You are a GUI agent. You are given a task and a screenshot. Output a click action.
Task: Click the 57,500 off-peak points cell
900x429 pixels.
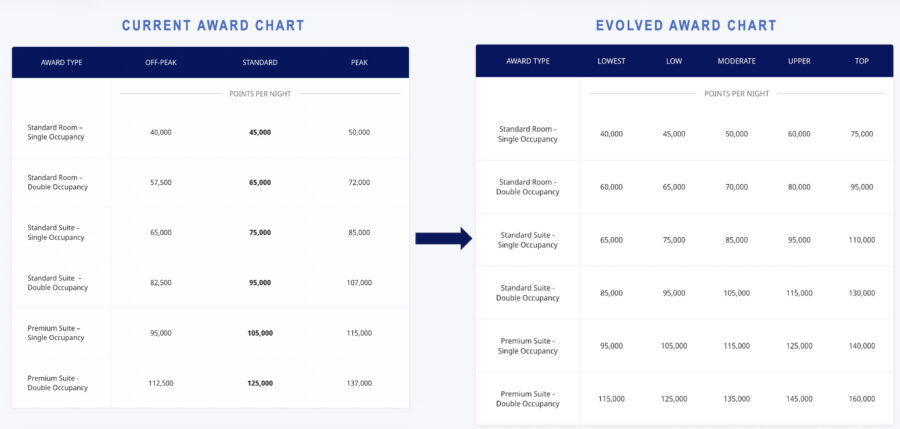tap(160, 182)
